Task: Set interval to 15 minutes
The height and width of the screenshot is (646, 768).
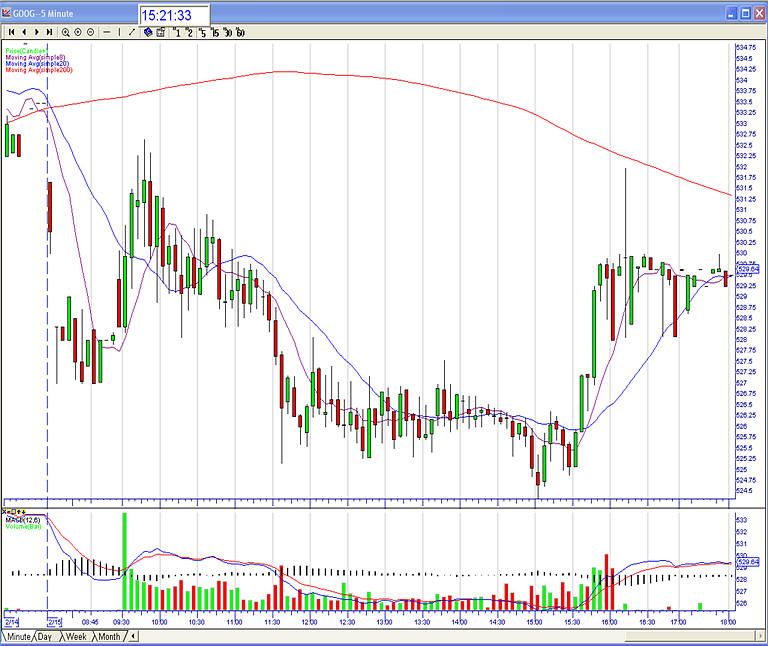Action: pos(215,32)
